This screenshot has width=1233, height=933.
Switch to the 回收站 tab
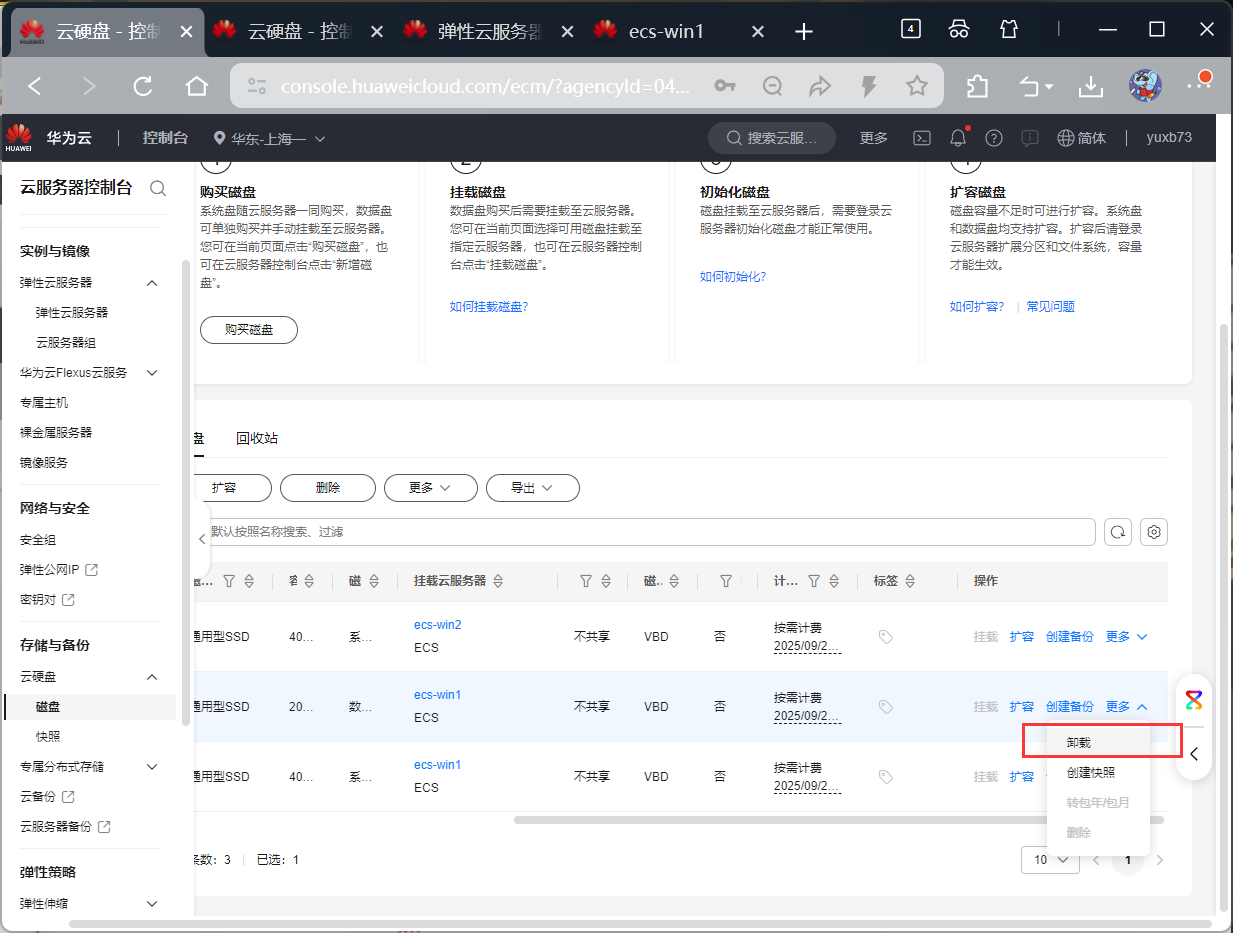coord(257,438)
